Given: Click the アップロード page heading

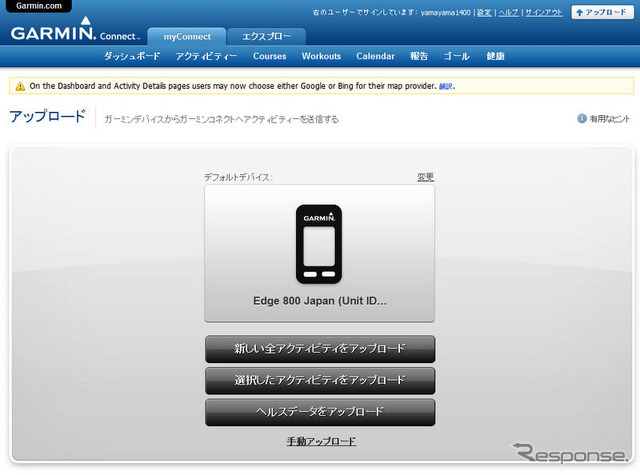Looking at the screenshot, I should tap(48, 117).
